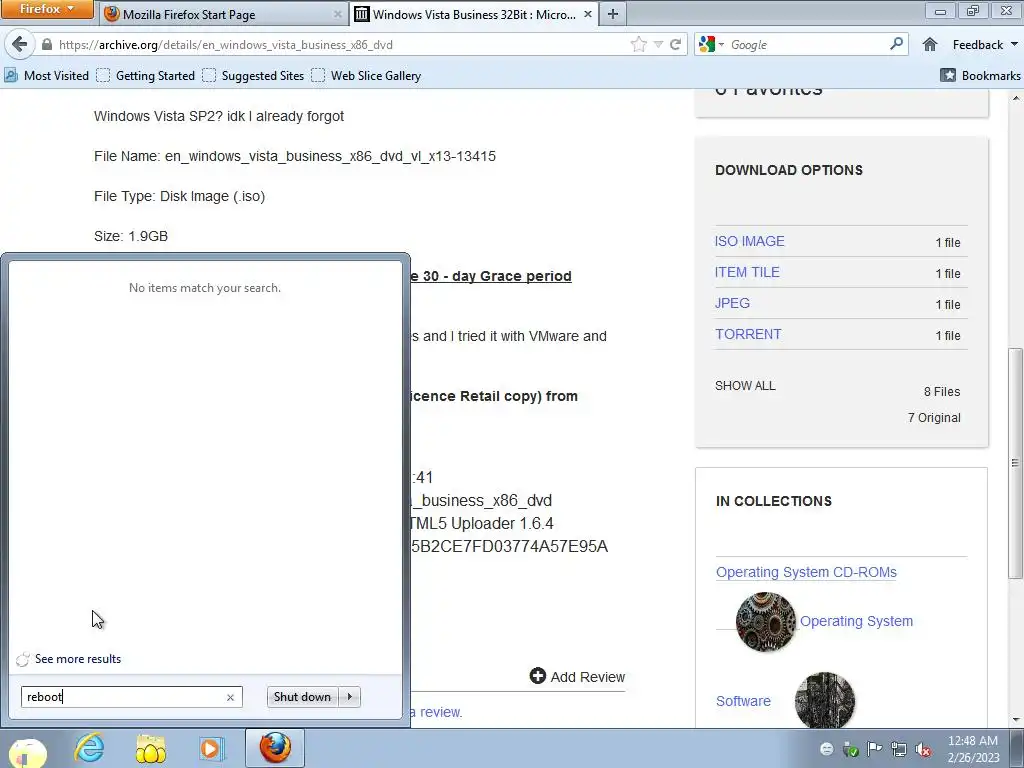The width and height of the screenshot is (1024, 768).
Task: Open the Bookmarks menu button
Action: (x=980, y=76)
